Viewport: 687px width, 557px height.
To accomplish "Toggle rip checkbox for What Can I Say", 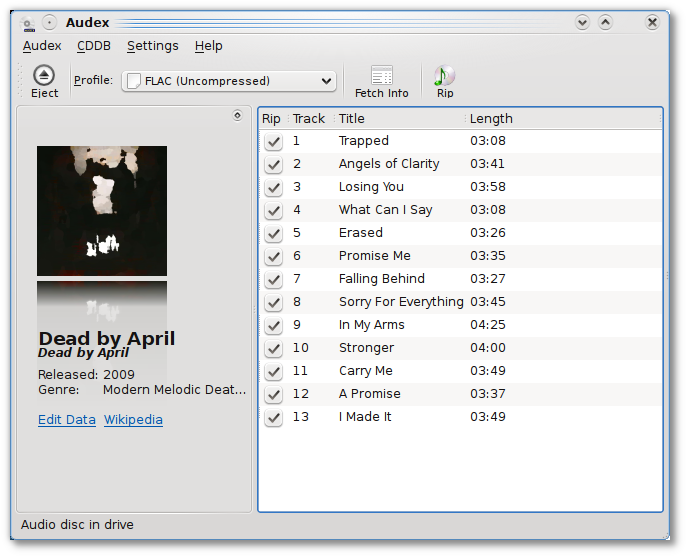I will tap(273, 210).
